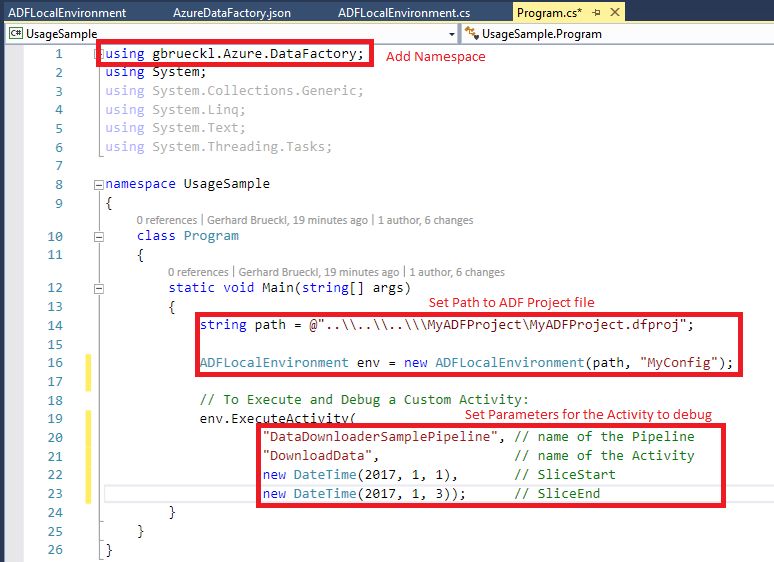This screenshot has height=562, width=774.
Task: Collapse the namespace UsageSample block
Action: click(99, 185)
